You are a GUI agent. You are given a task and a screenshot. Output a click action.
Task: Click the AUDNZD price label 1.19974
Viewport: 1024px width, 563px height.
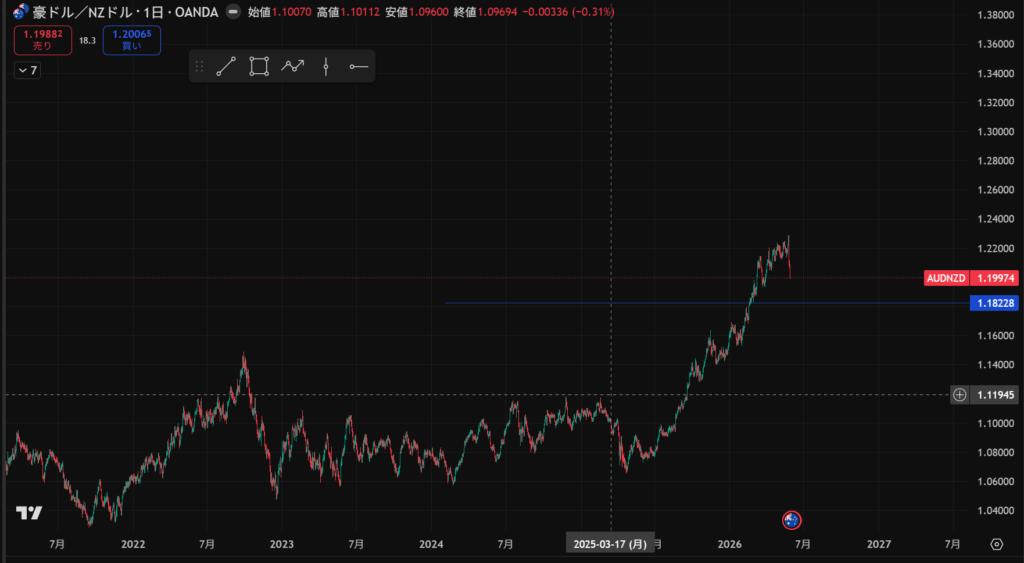click(971, 278)
